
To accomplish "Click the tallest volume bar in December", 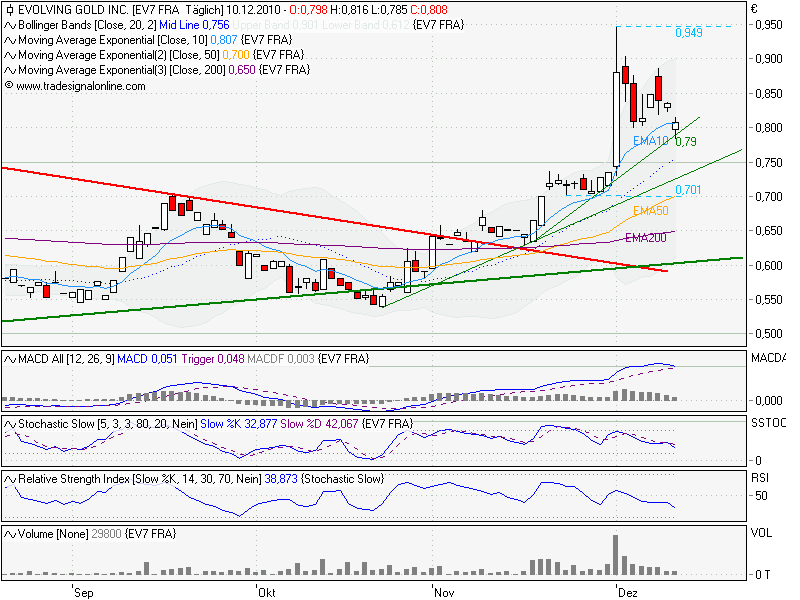I will pyautogui.click(x=614, y=555).
